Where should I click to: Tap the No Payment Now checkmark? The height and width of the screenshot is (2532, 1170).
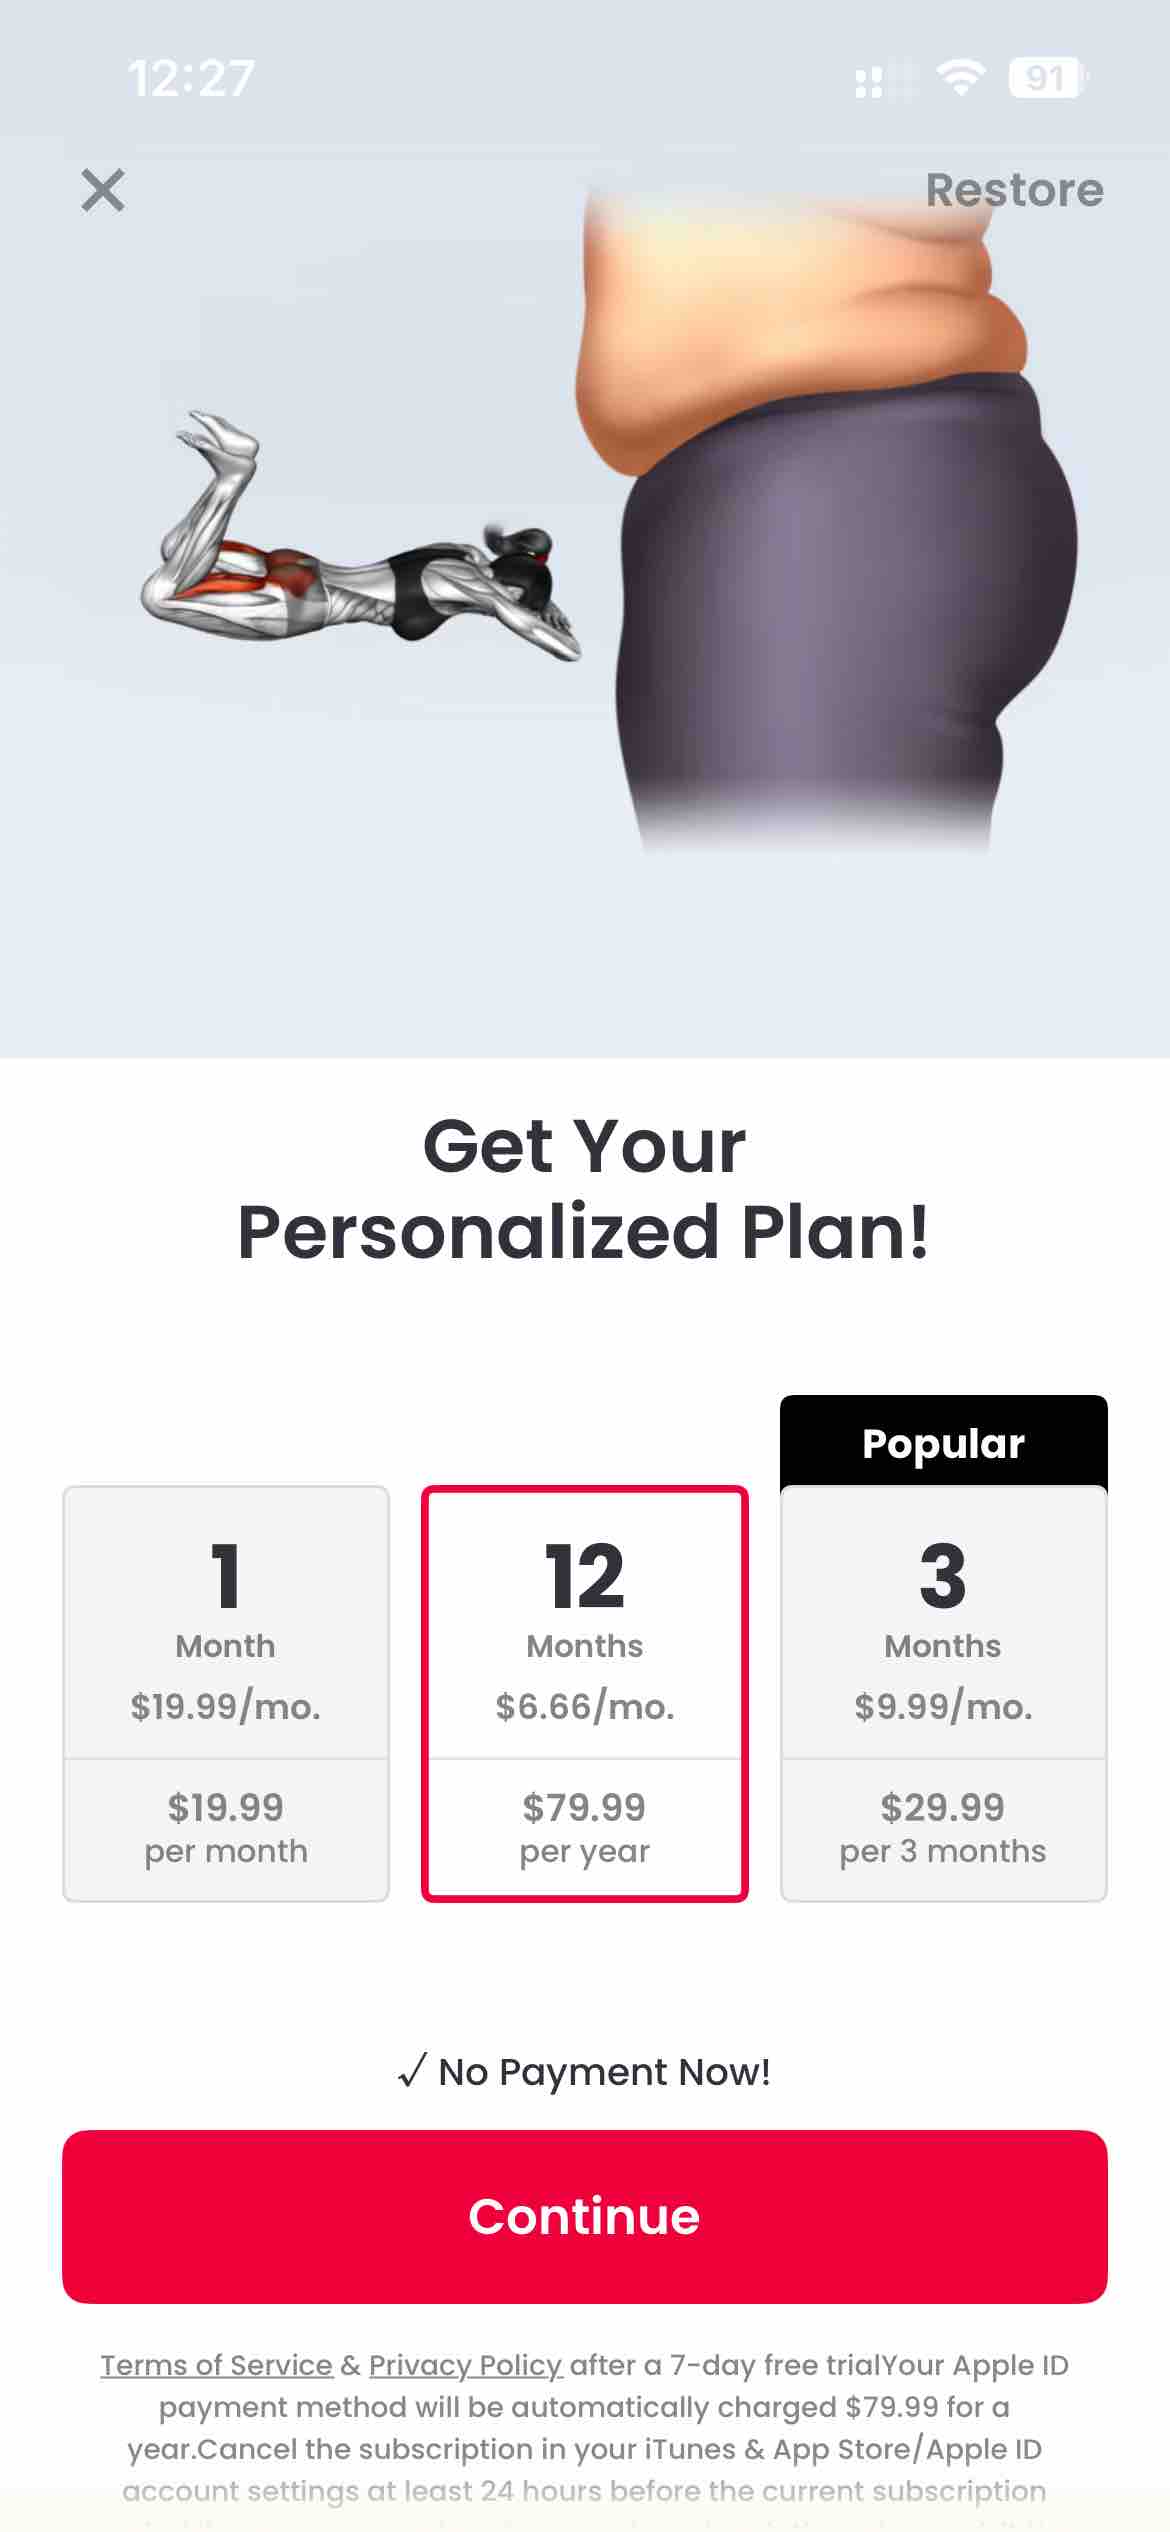pyautogui.click(x=410, y=2073)
